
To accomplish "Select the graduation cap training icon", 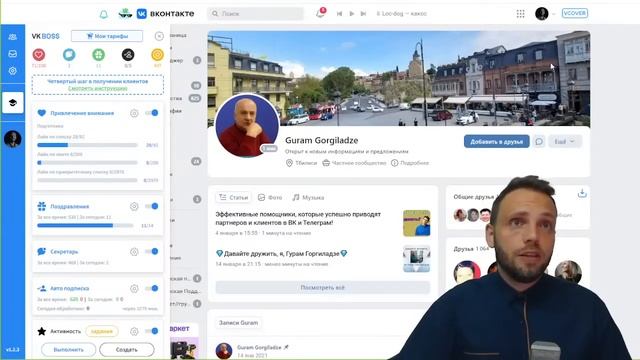I will click(13, 102).
